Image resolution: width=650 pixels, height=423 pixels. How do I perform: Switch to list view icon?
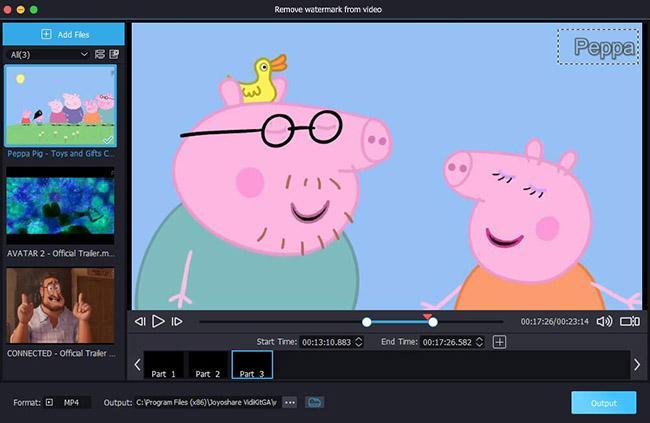[100, 54]
